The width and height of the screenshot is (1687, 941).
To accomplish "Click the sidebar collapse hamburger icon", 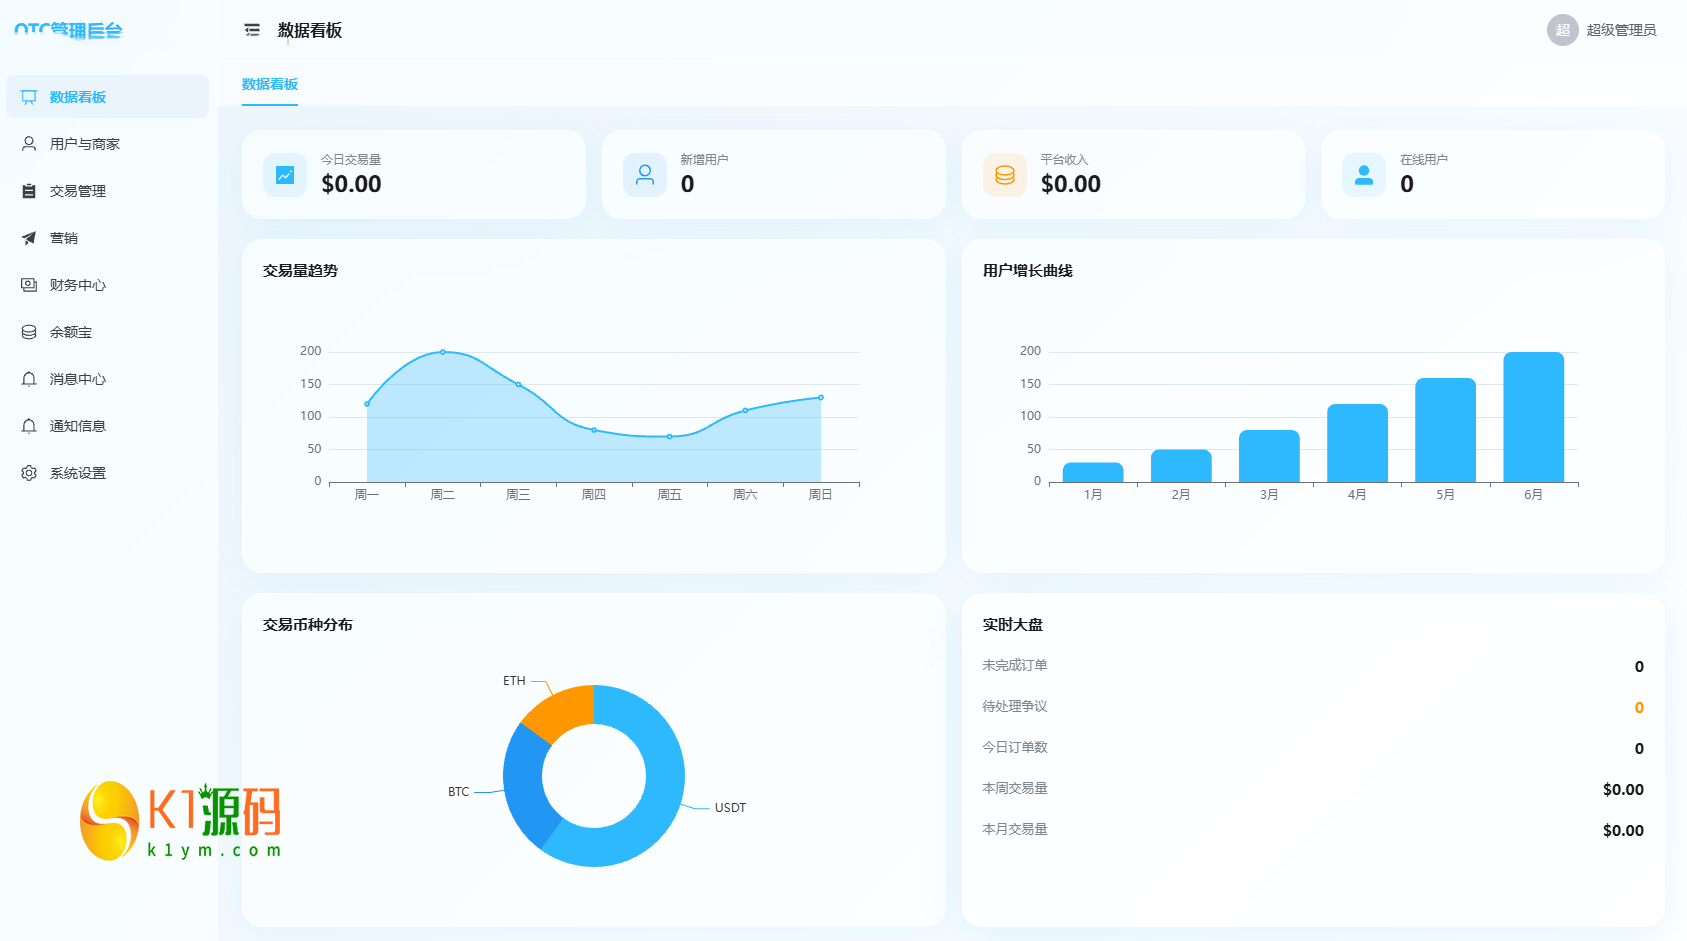I will pos(252,30).
